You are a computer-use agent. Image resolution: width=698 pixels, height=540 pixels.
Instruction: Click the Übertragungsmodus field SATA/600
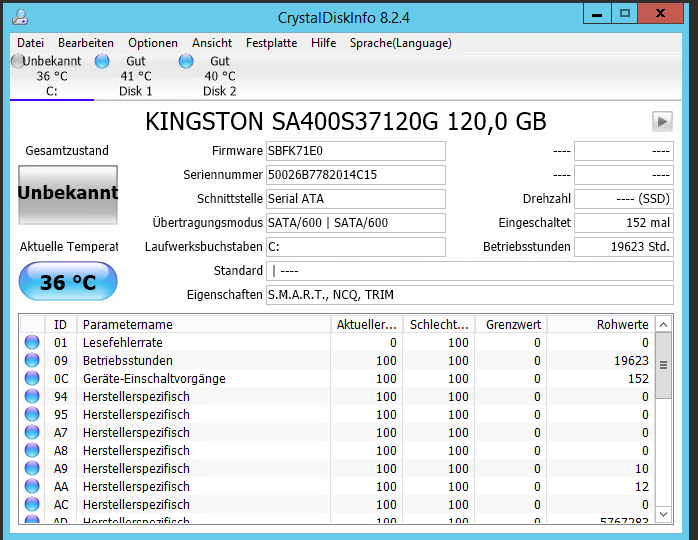point(356,223)
